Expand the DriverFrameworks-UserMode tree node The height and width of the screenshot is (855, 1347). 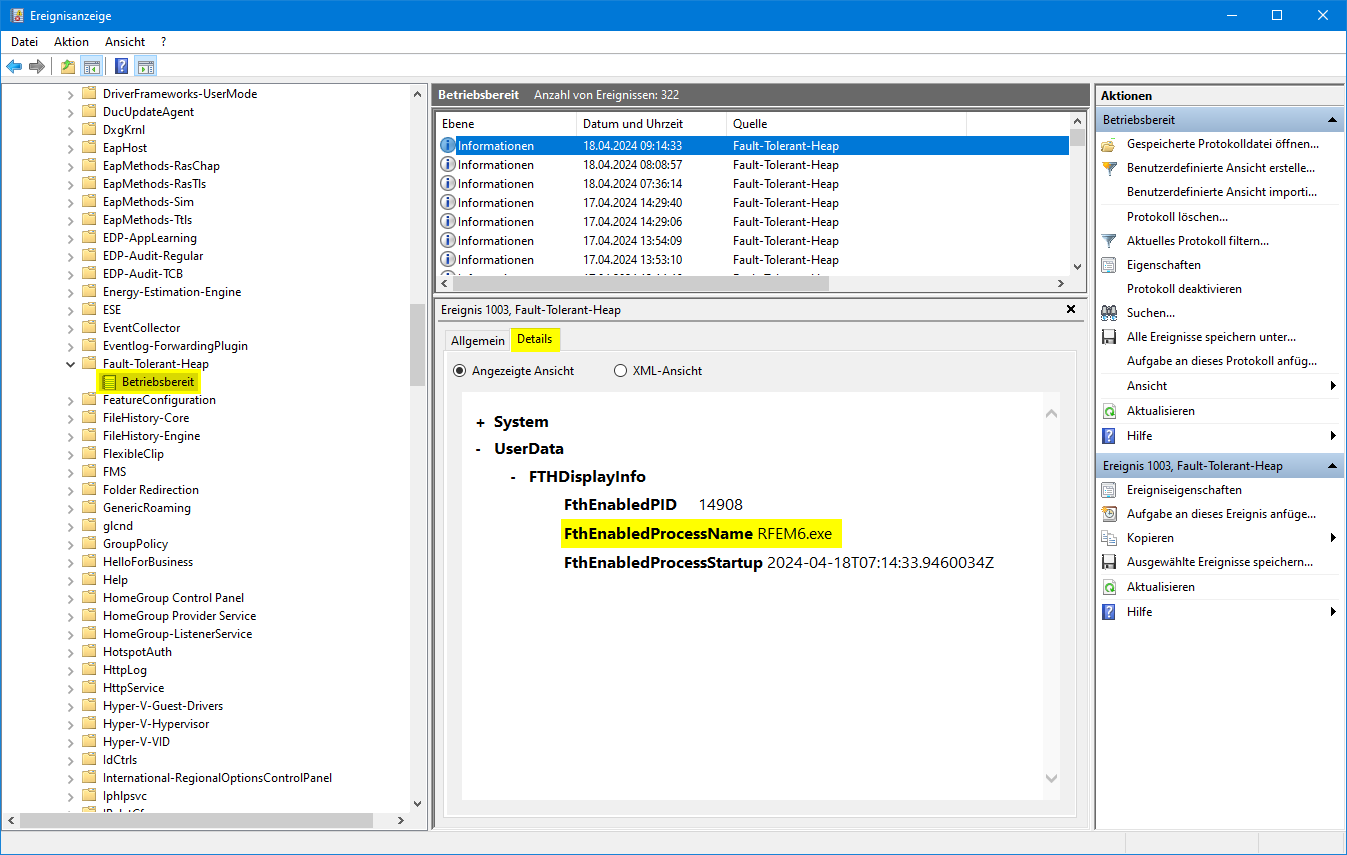point(70,94)
